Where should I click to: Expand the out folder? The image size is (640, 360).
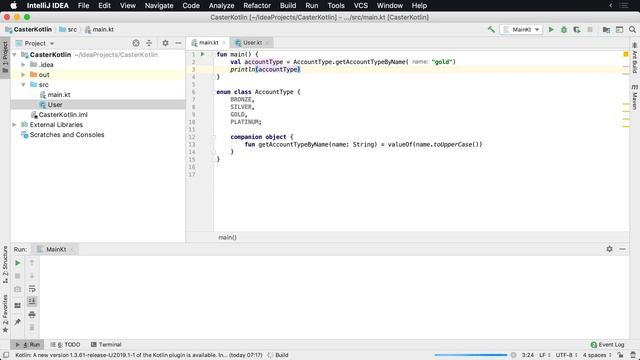(x=23, y=75)
